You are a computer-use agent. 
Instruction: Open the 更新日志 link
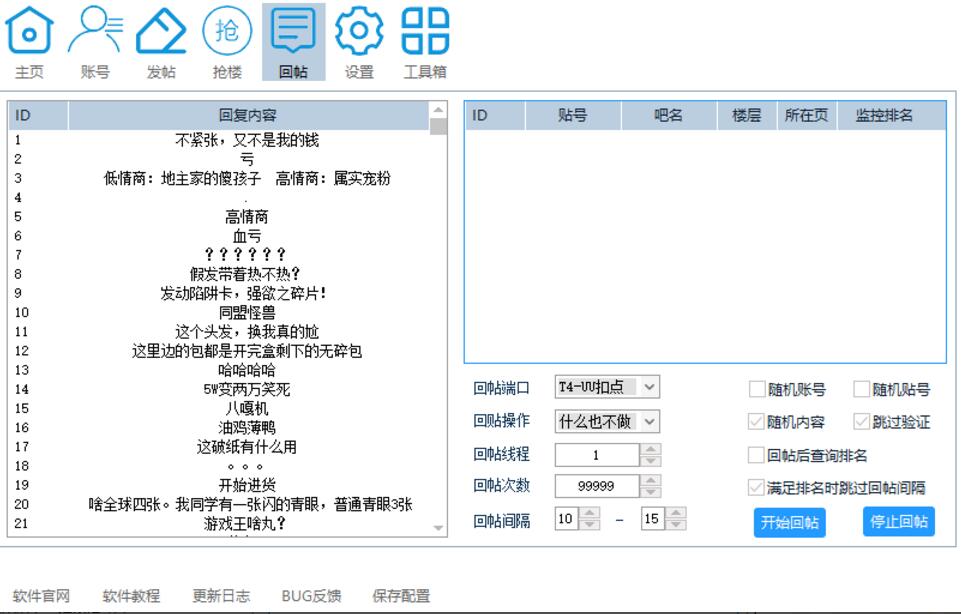pyautogui.click(x=221, y=596)
